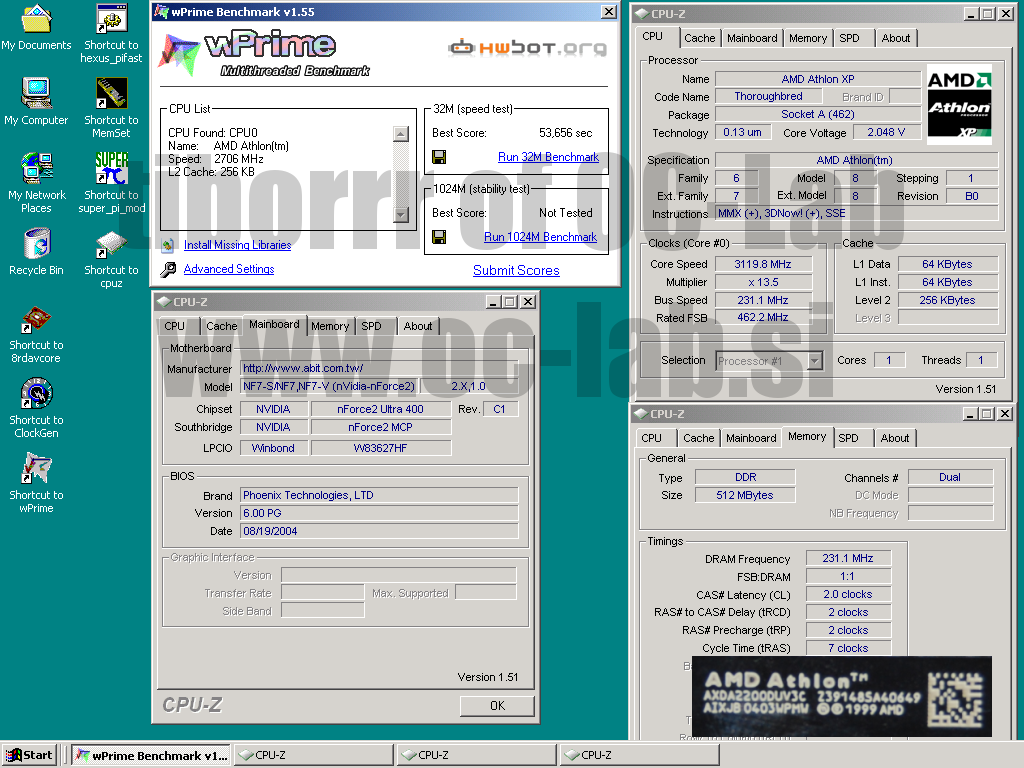The width and height of the screenshot is (1024, 768).
Task: Select the third CPU-Z taskbar button
Action: 639,755
